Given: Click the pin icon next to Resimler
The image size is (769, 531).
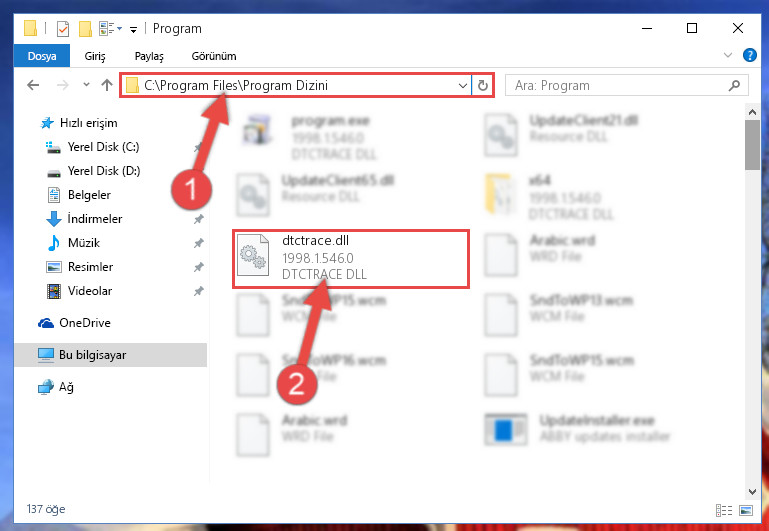Looking at the screenshot, I should coord(198,267).
